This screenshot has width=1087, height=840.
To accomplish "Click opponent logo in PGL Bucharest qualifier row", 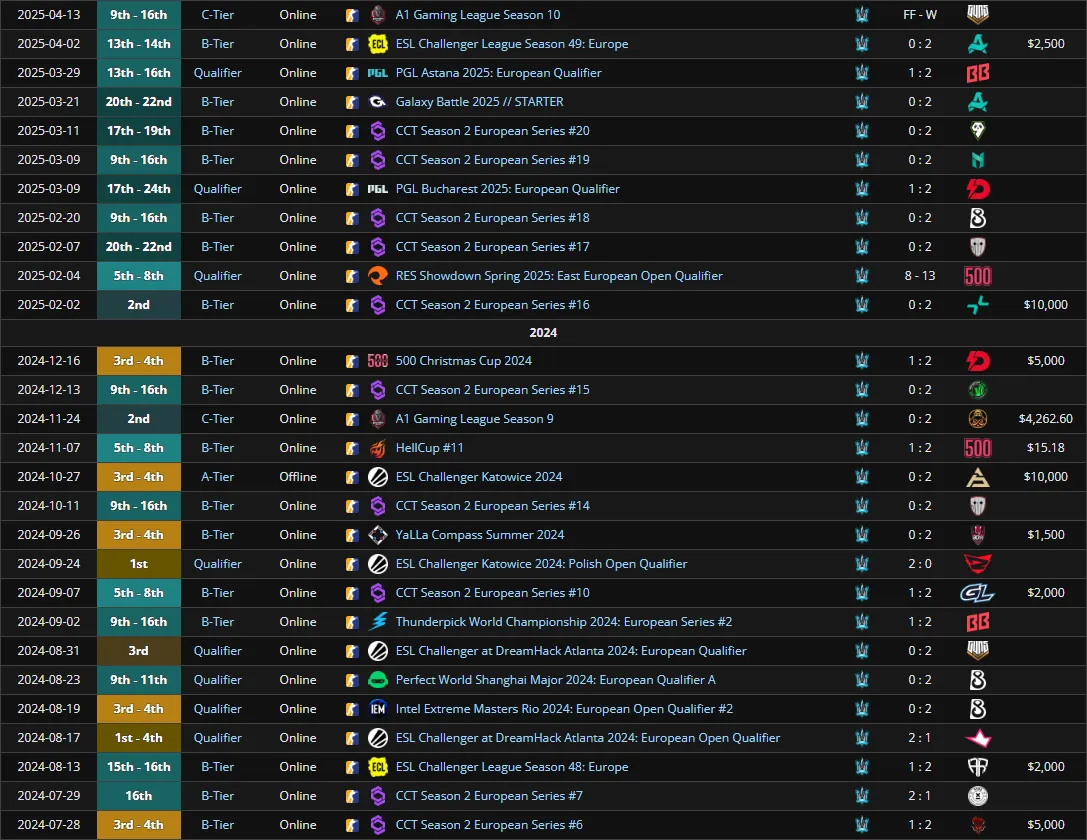I will pos(978,189).
